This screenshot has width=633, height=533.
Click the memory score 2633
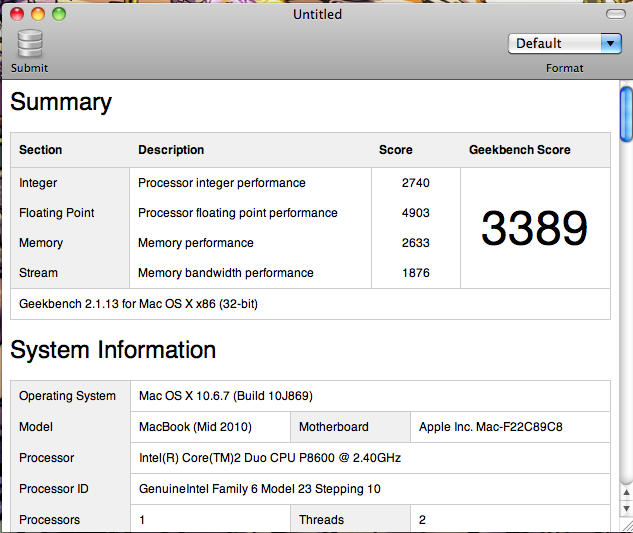pos(415,243)
